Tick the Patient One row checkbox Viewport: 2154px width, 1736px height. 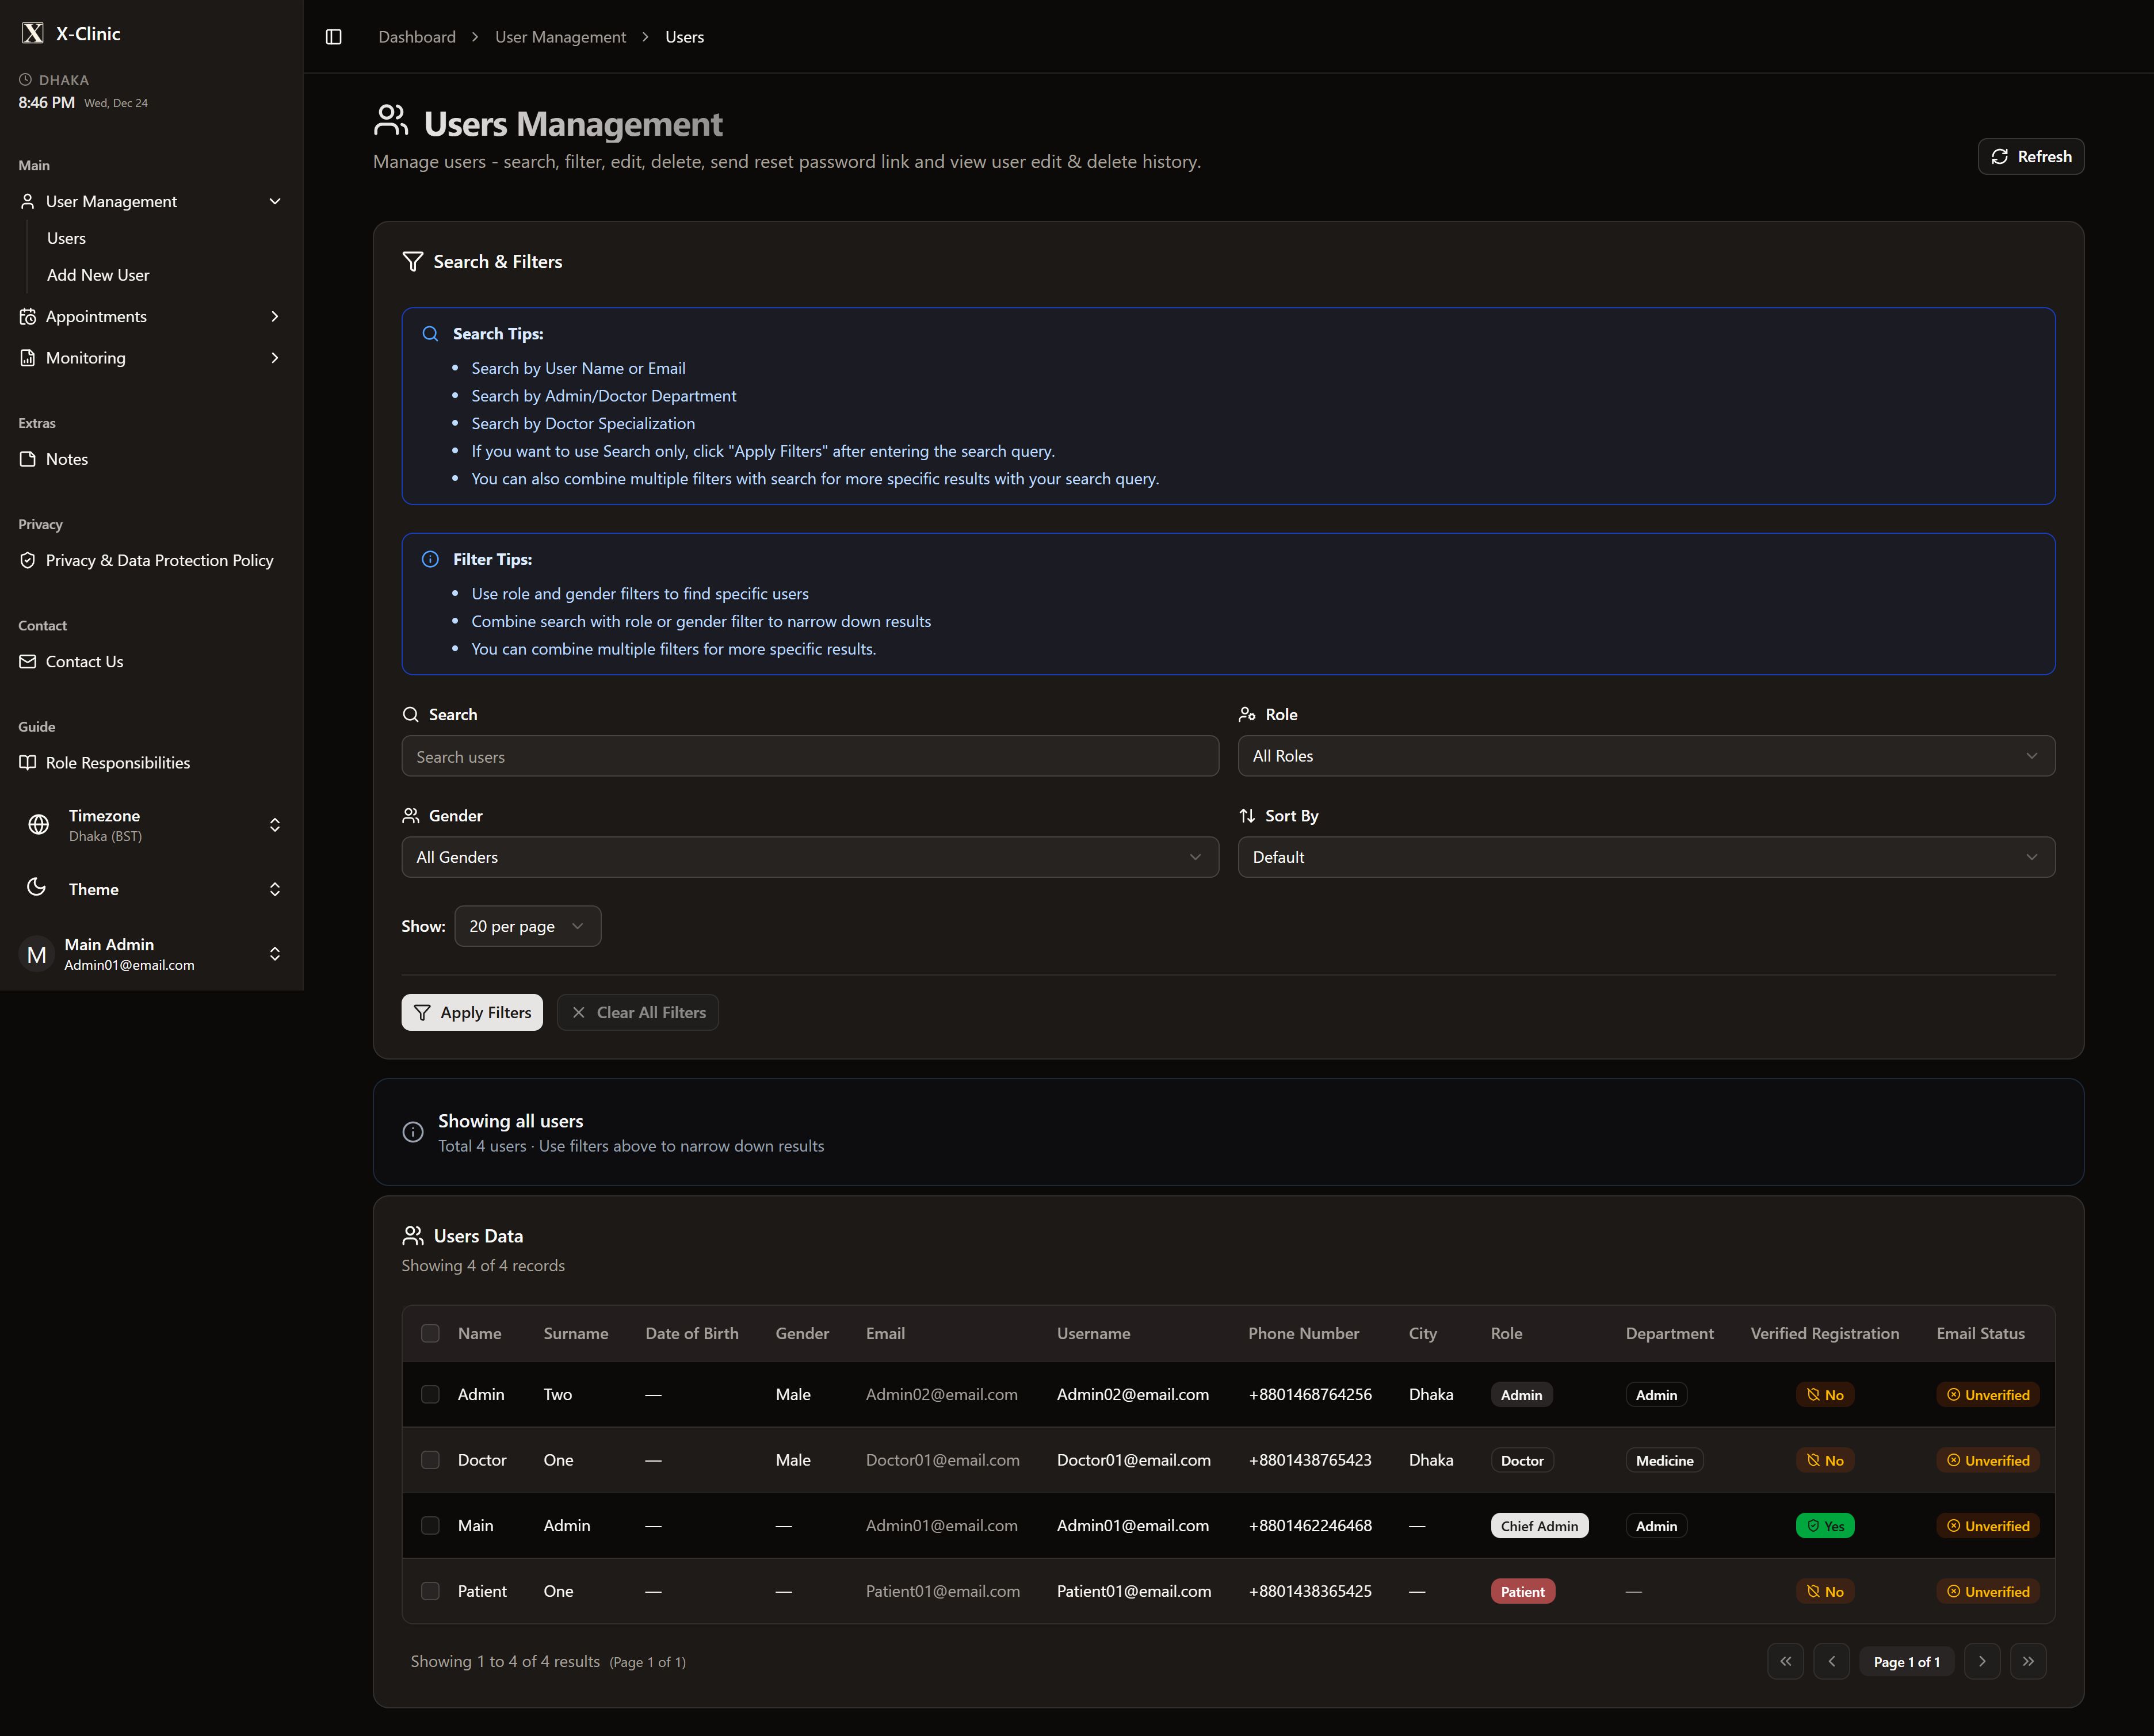coord(430,1591)
